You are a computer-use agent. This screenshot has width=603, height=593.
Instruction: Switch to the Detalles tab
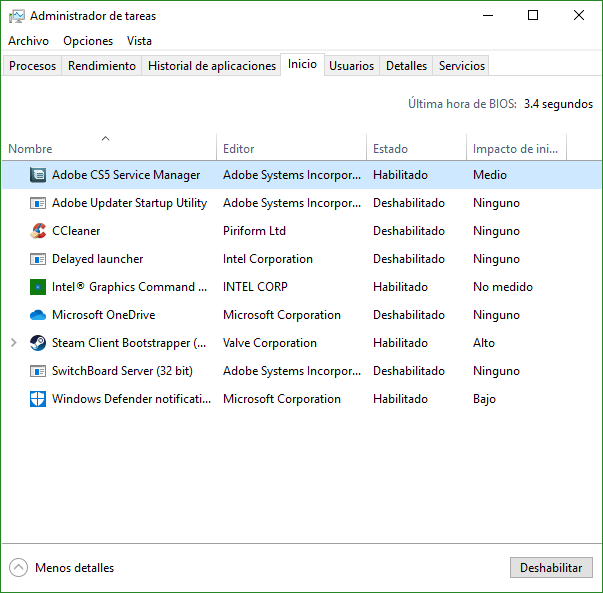(406, 66)
